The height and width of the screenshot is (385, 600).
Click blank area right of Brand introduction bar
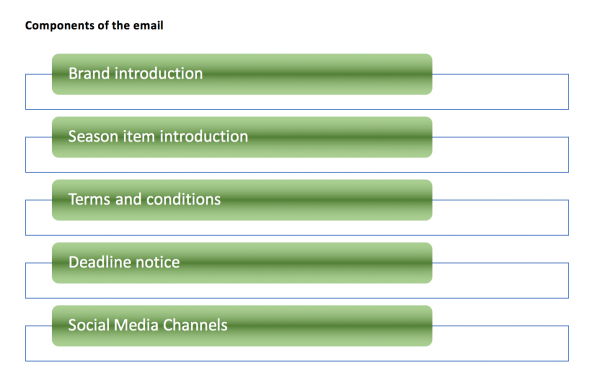501,92
